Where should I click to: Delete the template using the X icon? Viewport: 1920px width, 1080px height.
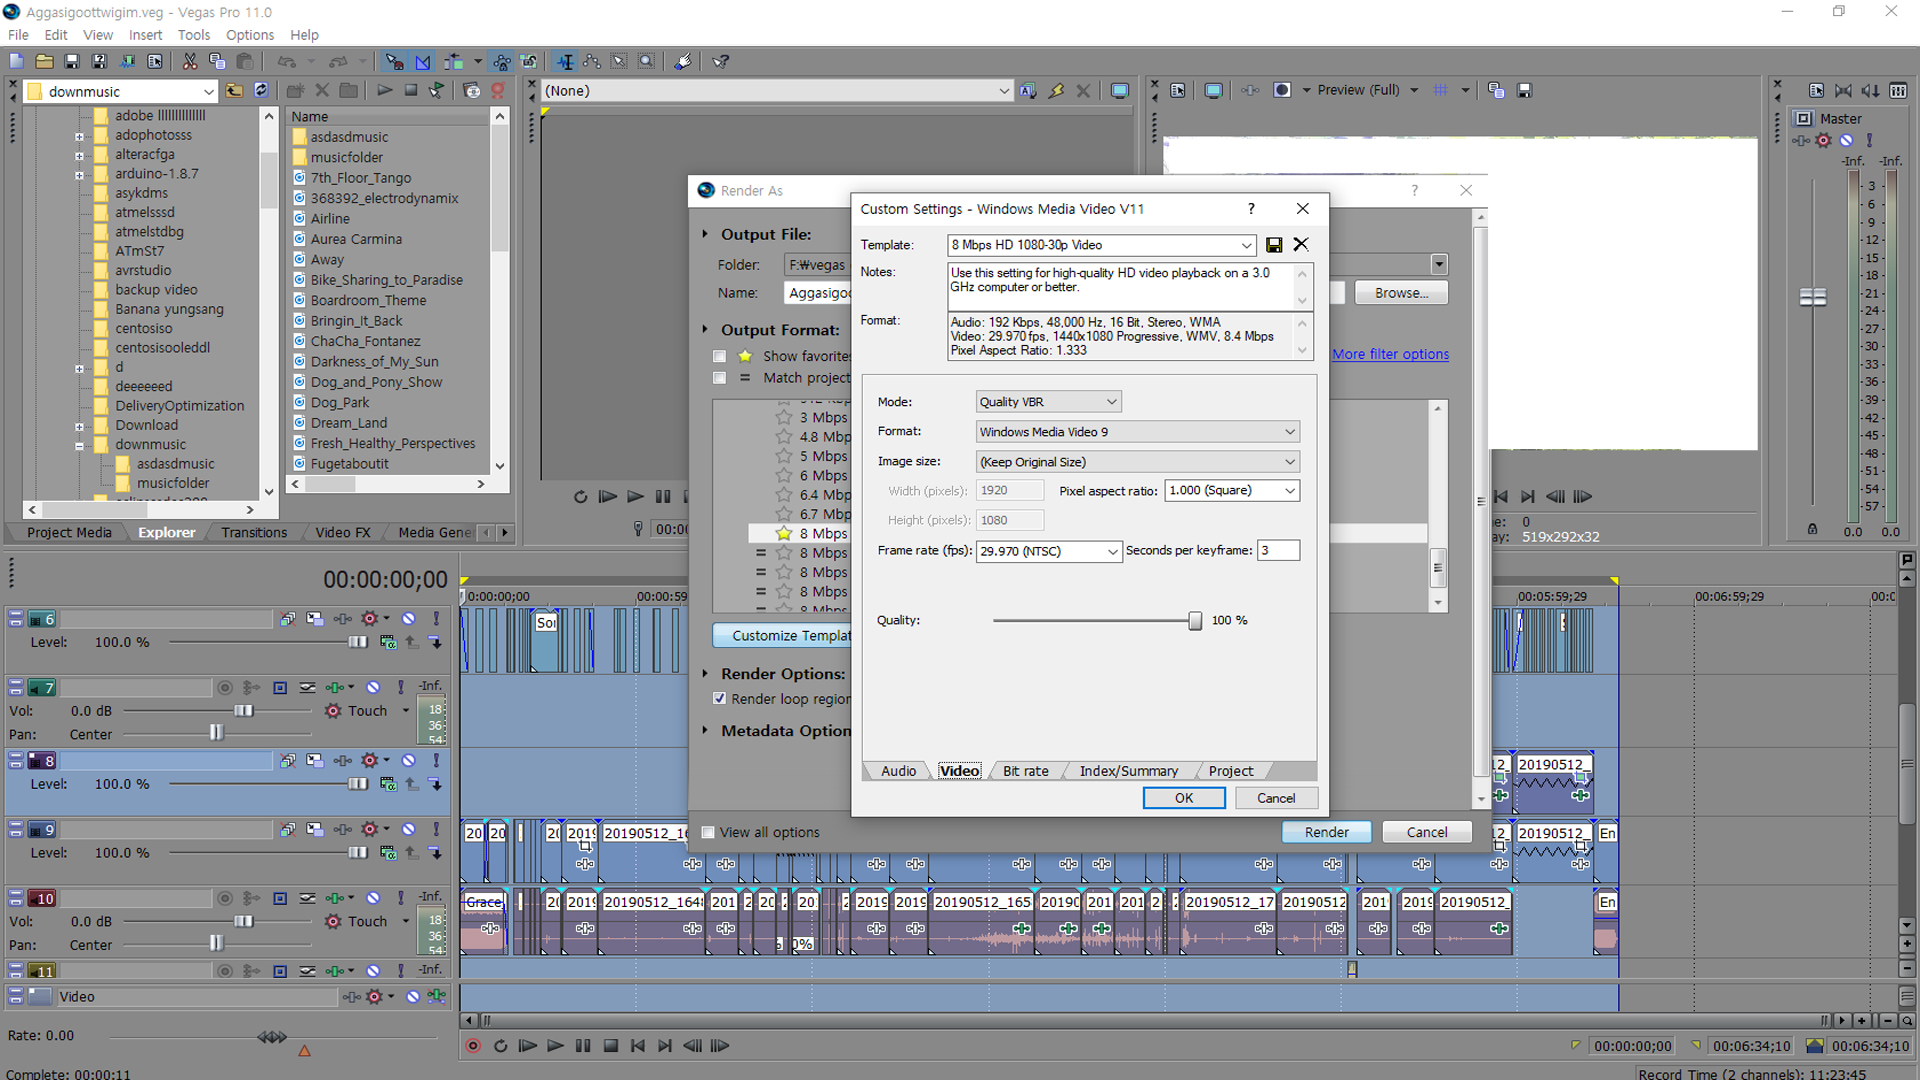(1301, 245)
